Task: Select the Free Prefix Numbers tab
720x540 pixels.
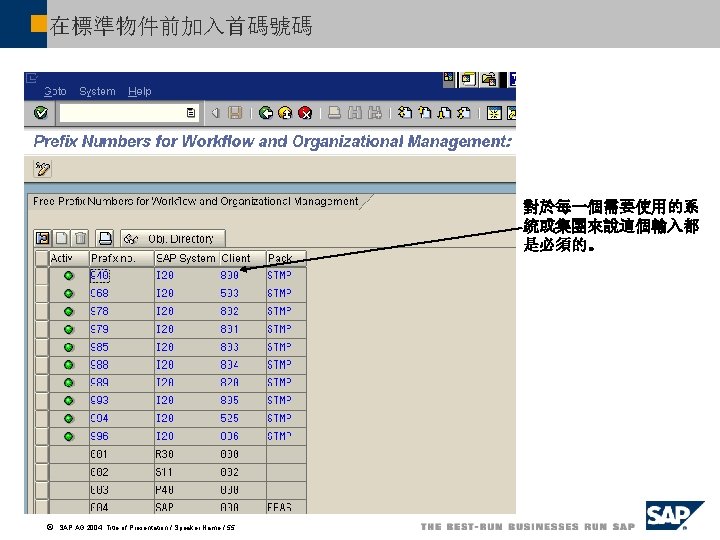Action: tap(196, 201)
